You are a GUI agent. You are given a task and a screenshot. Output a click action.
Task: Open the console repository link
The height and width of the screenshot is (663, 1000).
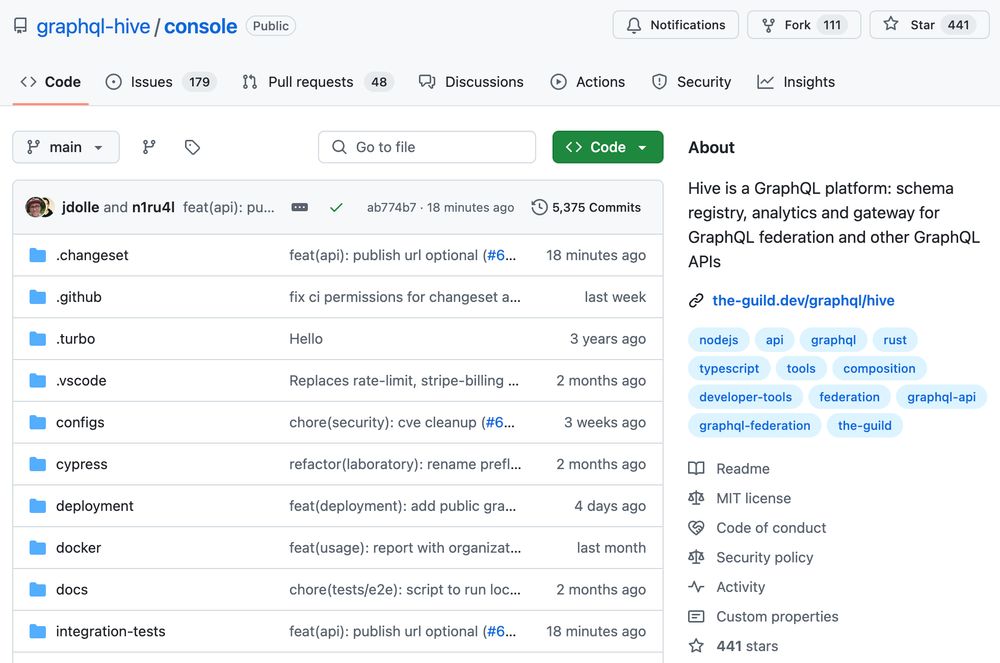pyautogui.click(x=200, y=26)
